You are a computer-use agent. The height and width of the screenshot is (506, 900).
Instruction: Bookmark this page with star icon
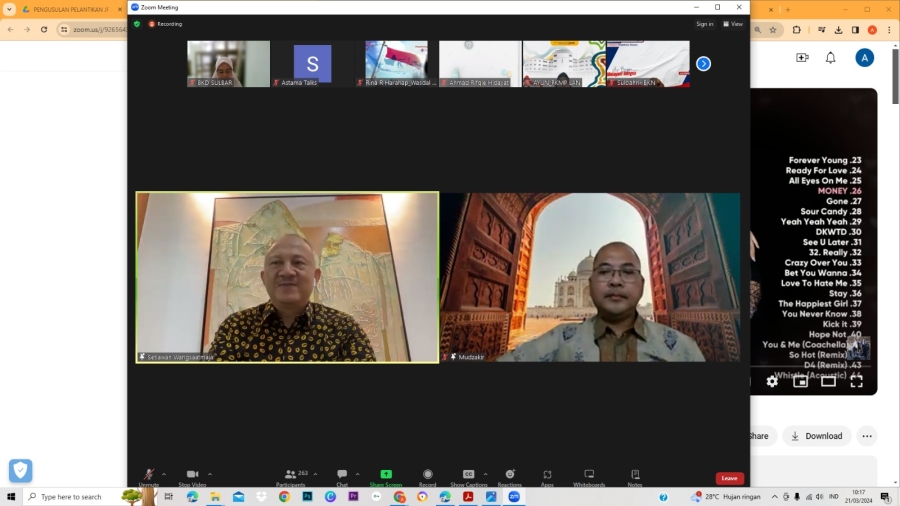point(773,30)
